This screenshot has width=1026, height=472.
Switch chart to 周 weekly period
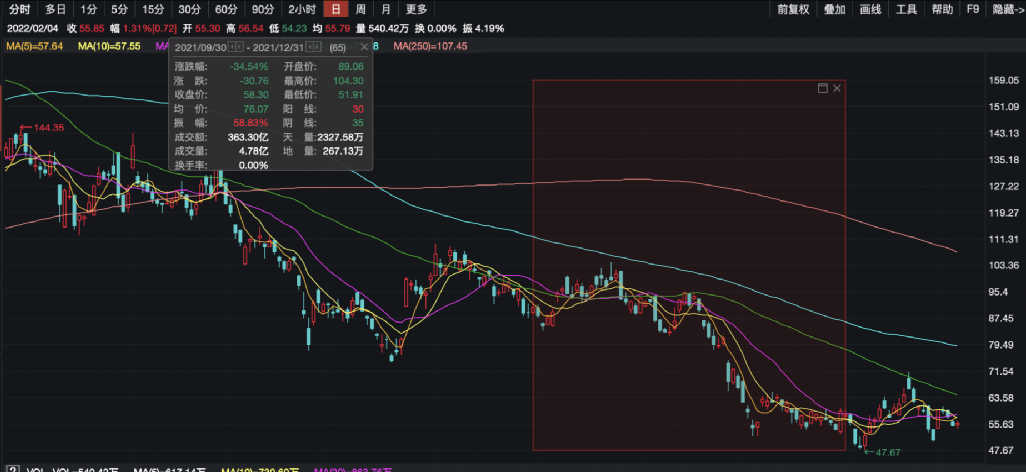360,9
